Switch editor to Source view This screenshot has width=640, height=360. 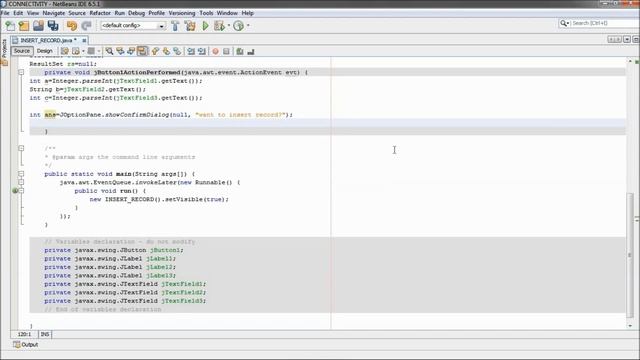click(22, 51)
